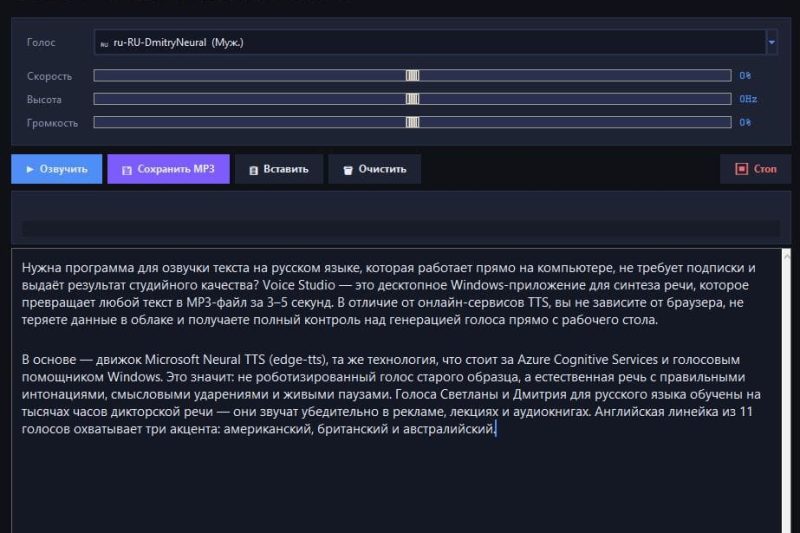Click the Вставить paste button
Screen dimensions: 800x533
click(279, 169)
